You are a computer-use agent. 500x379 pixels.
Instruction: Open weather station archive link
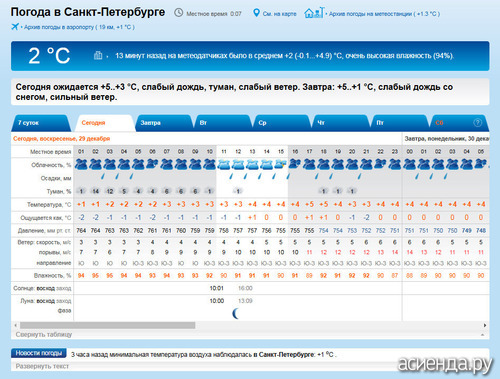pyautogui.click(x=384, y=14)
